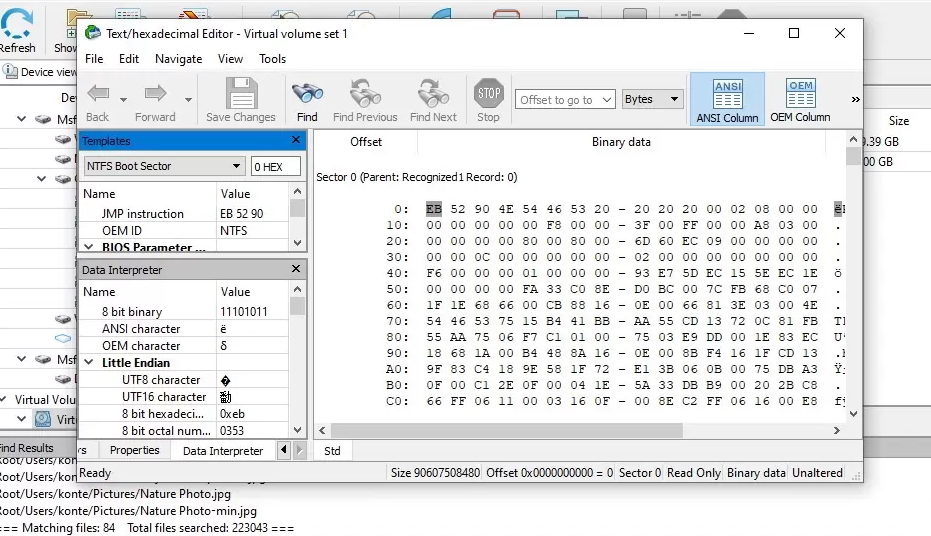Select the UTF8 character row
This screenshot has width=931, height=536.
(184, 380)
